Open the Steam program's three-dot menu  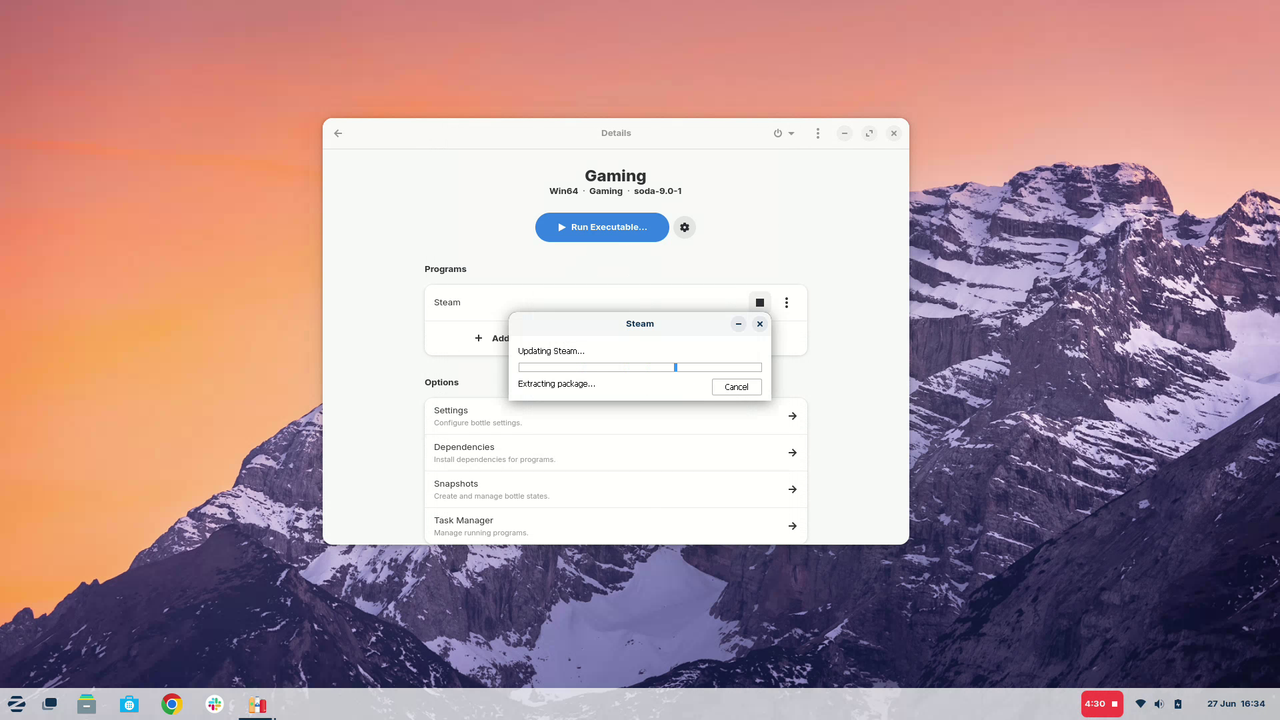pos(787,303)
